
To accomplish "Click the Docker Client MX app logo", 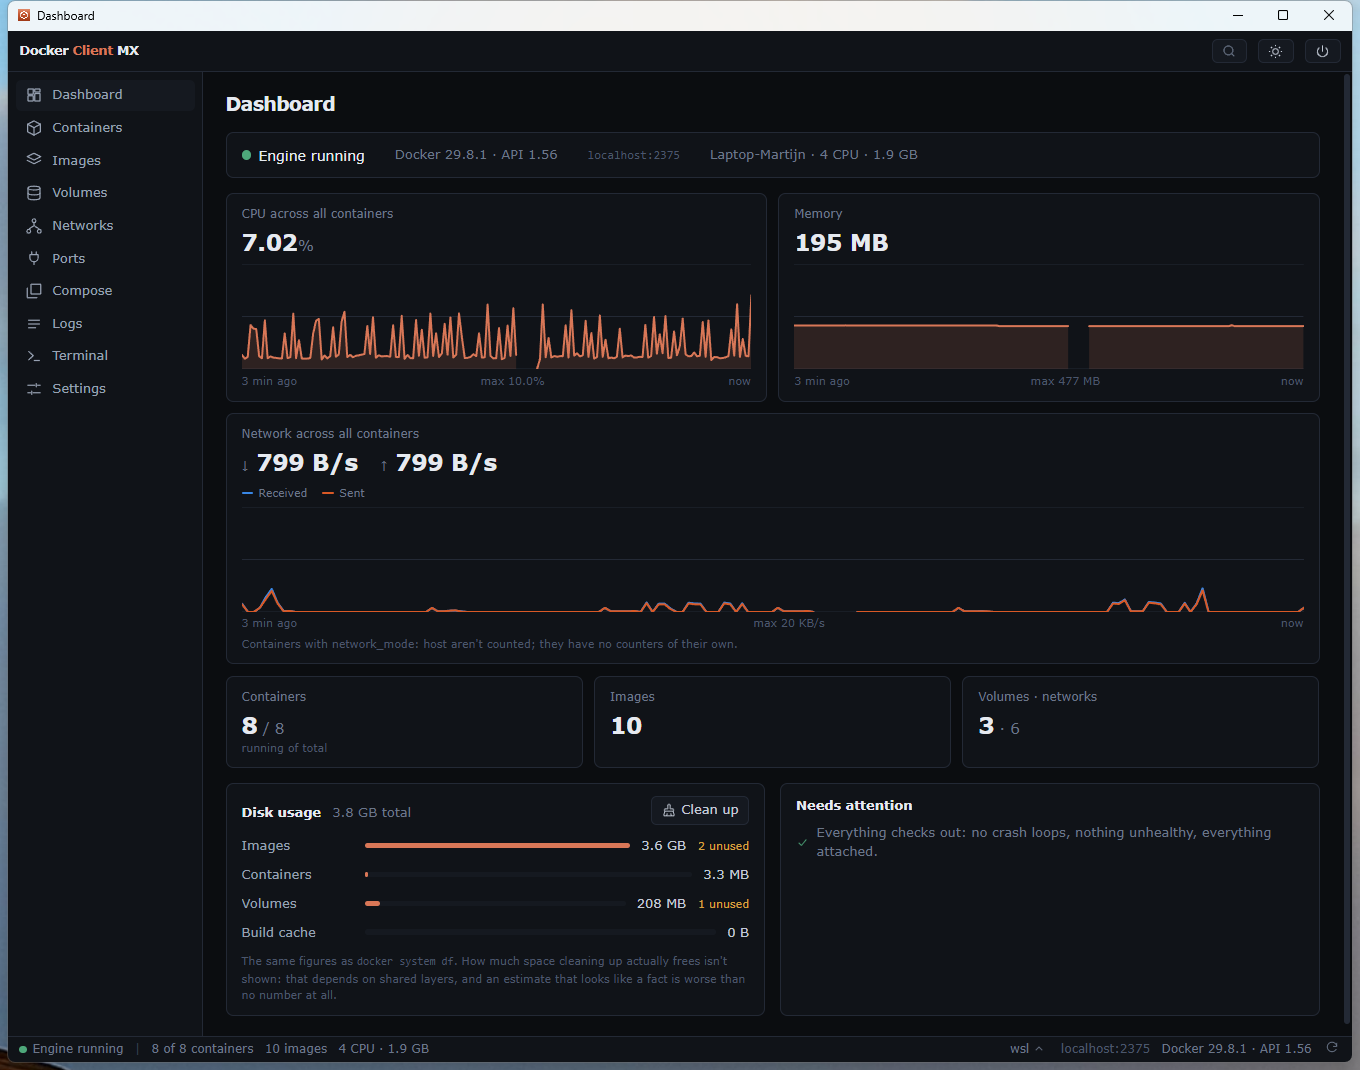I will click(x=79, y=51).
